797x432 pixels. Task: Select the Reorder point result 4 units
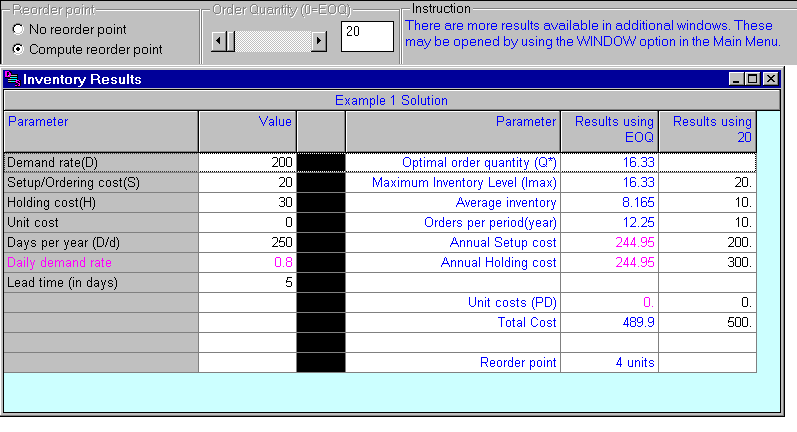click(609, 362)
